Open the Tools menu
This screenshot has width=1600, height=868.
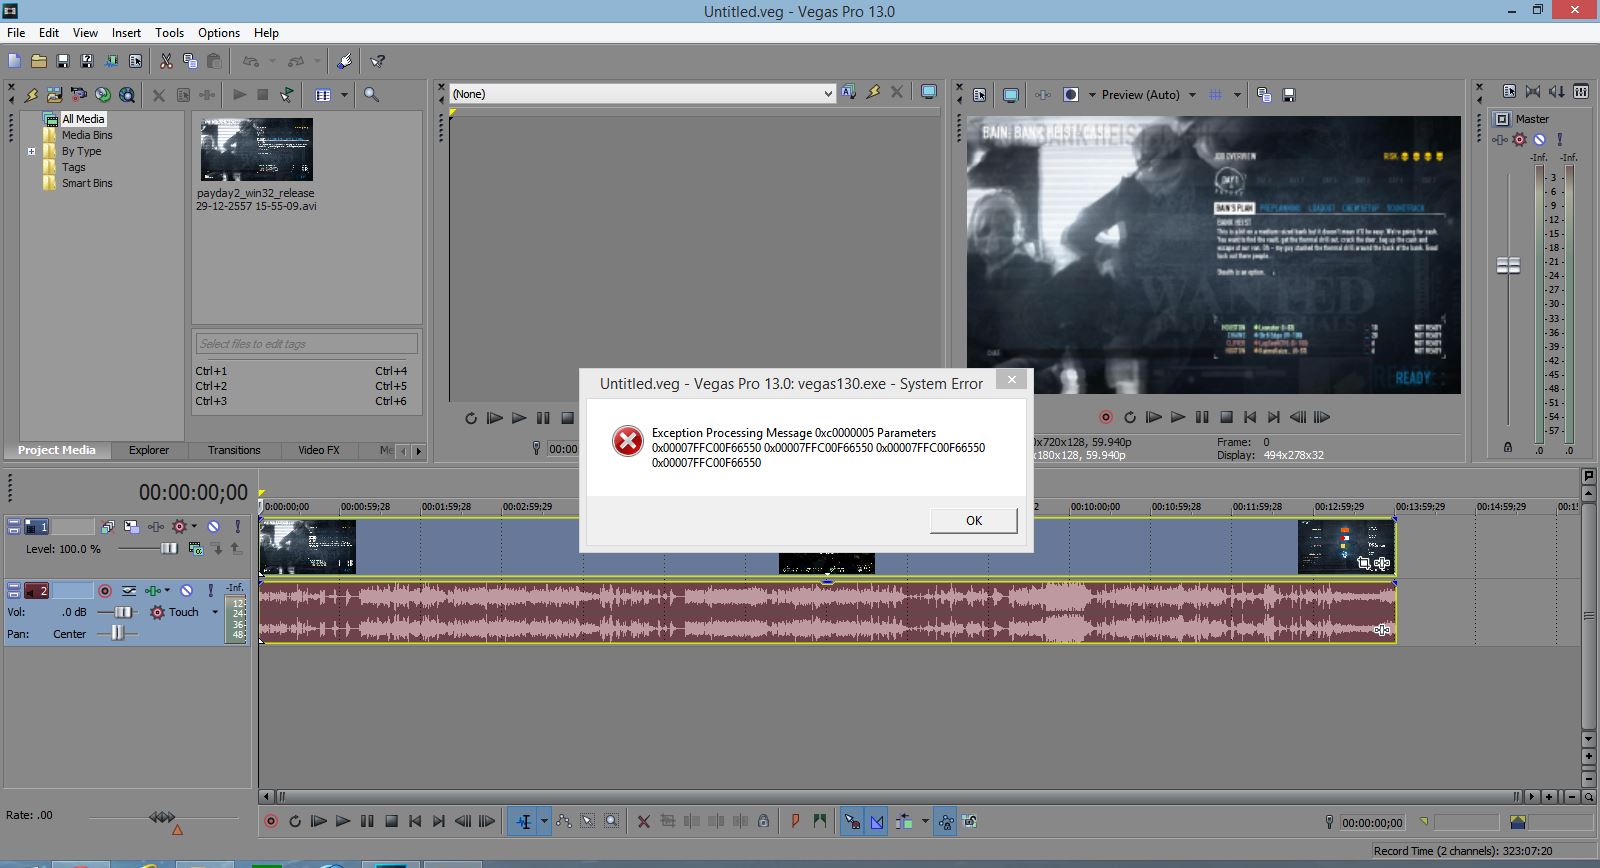169,32
